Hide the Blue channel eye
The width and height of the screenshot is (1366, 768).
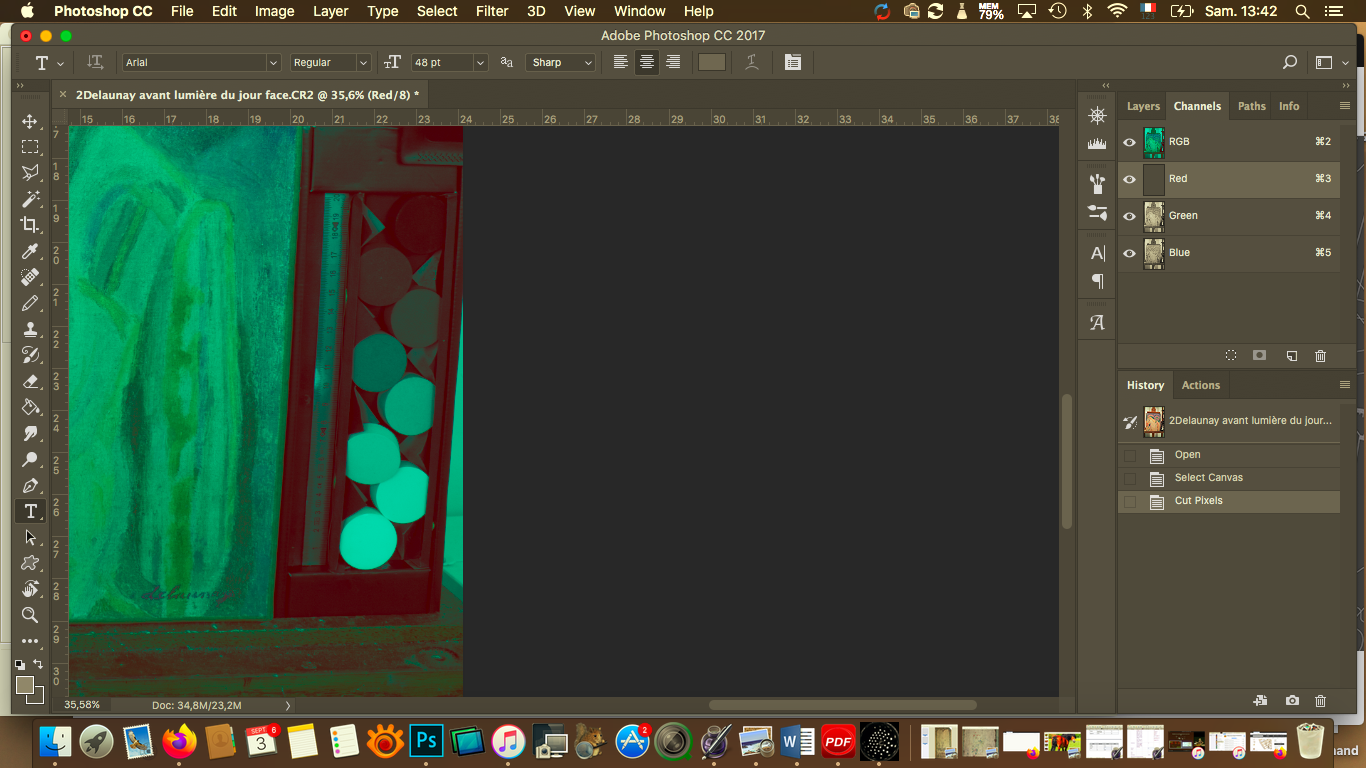(x=1130, y=253)
